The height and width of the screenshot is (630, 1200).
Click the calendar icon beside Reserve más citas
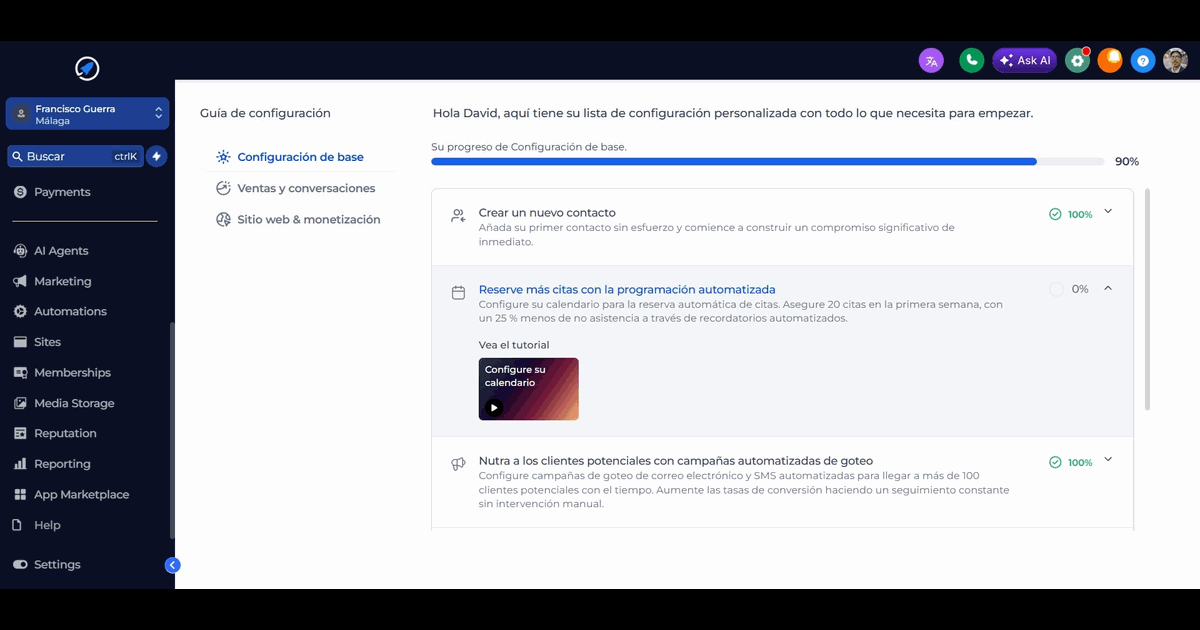[x=458, y=293]
